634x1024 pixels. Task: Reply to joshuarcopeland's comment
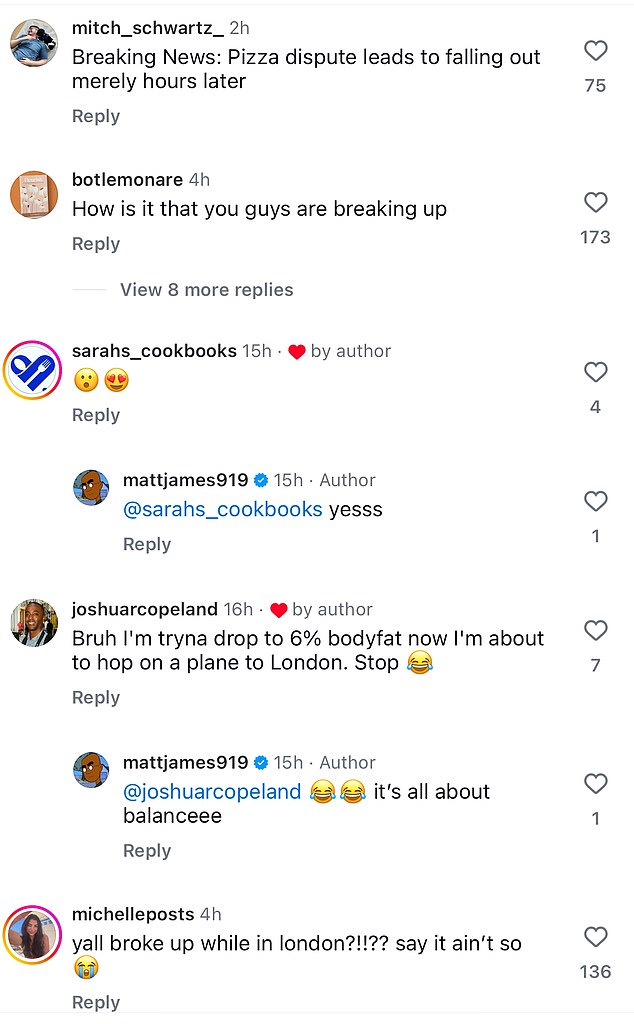tap(96, 697)
